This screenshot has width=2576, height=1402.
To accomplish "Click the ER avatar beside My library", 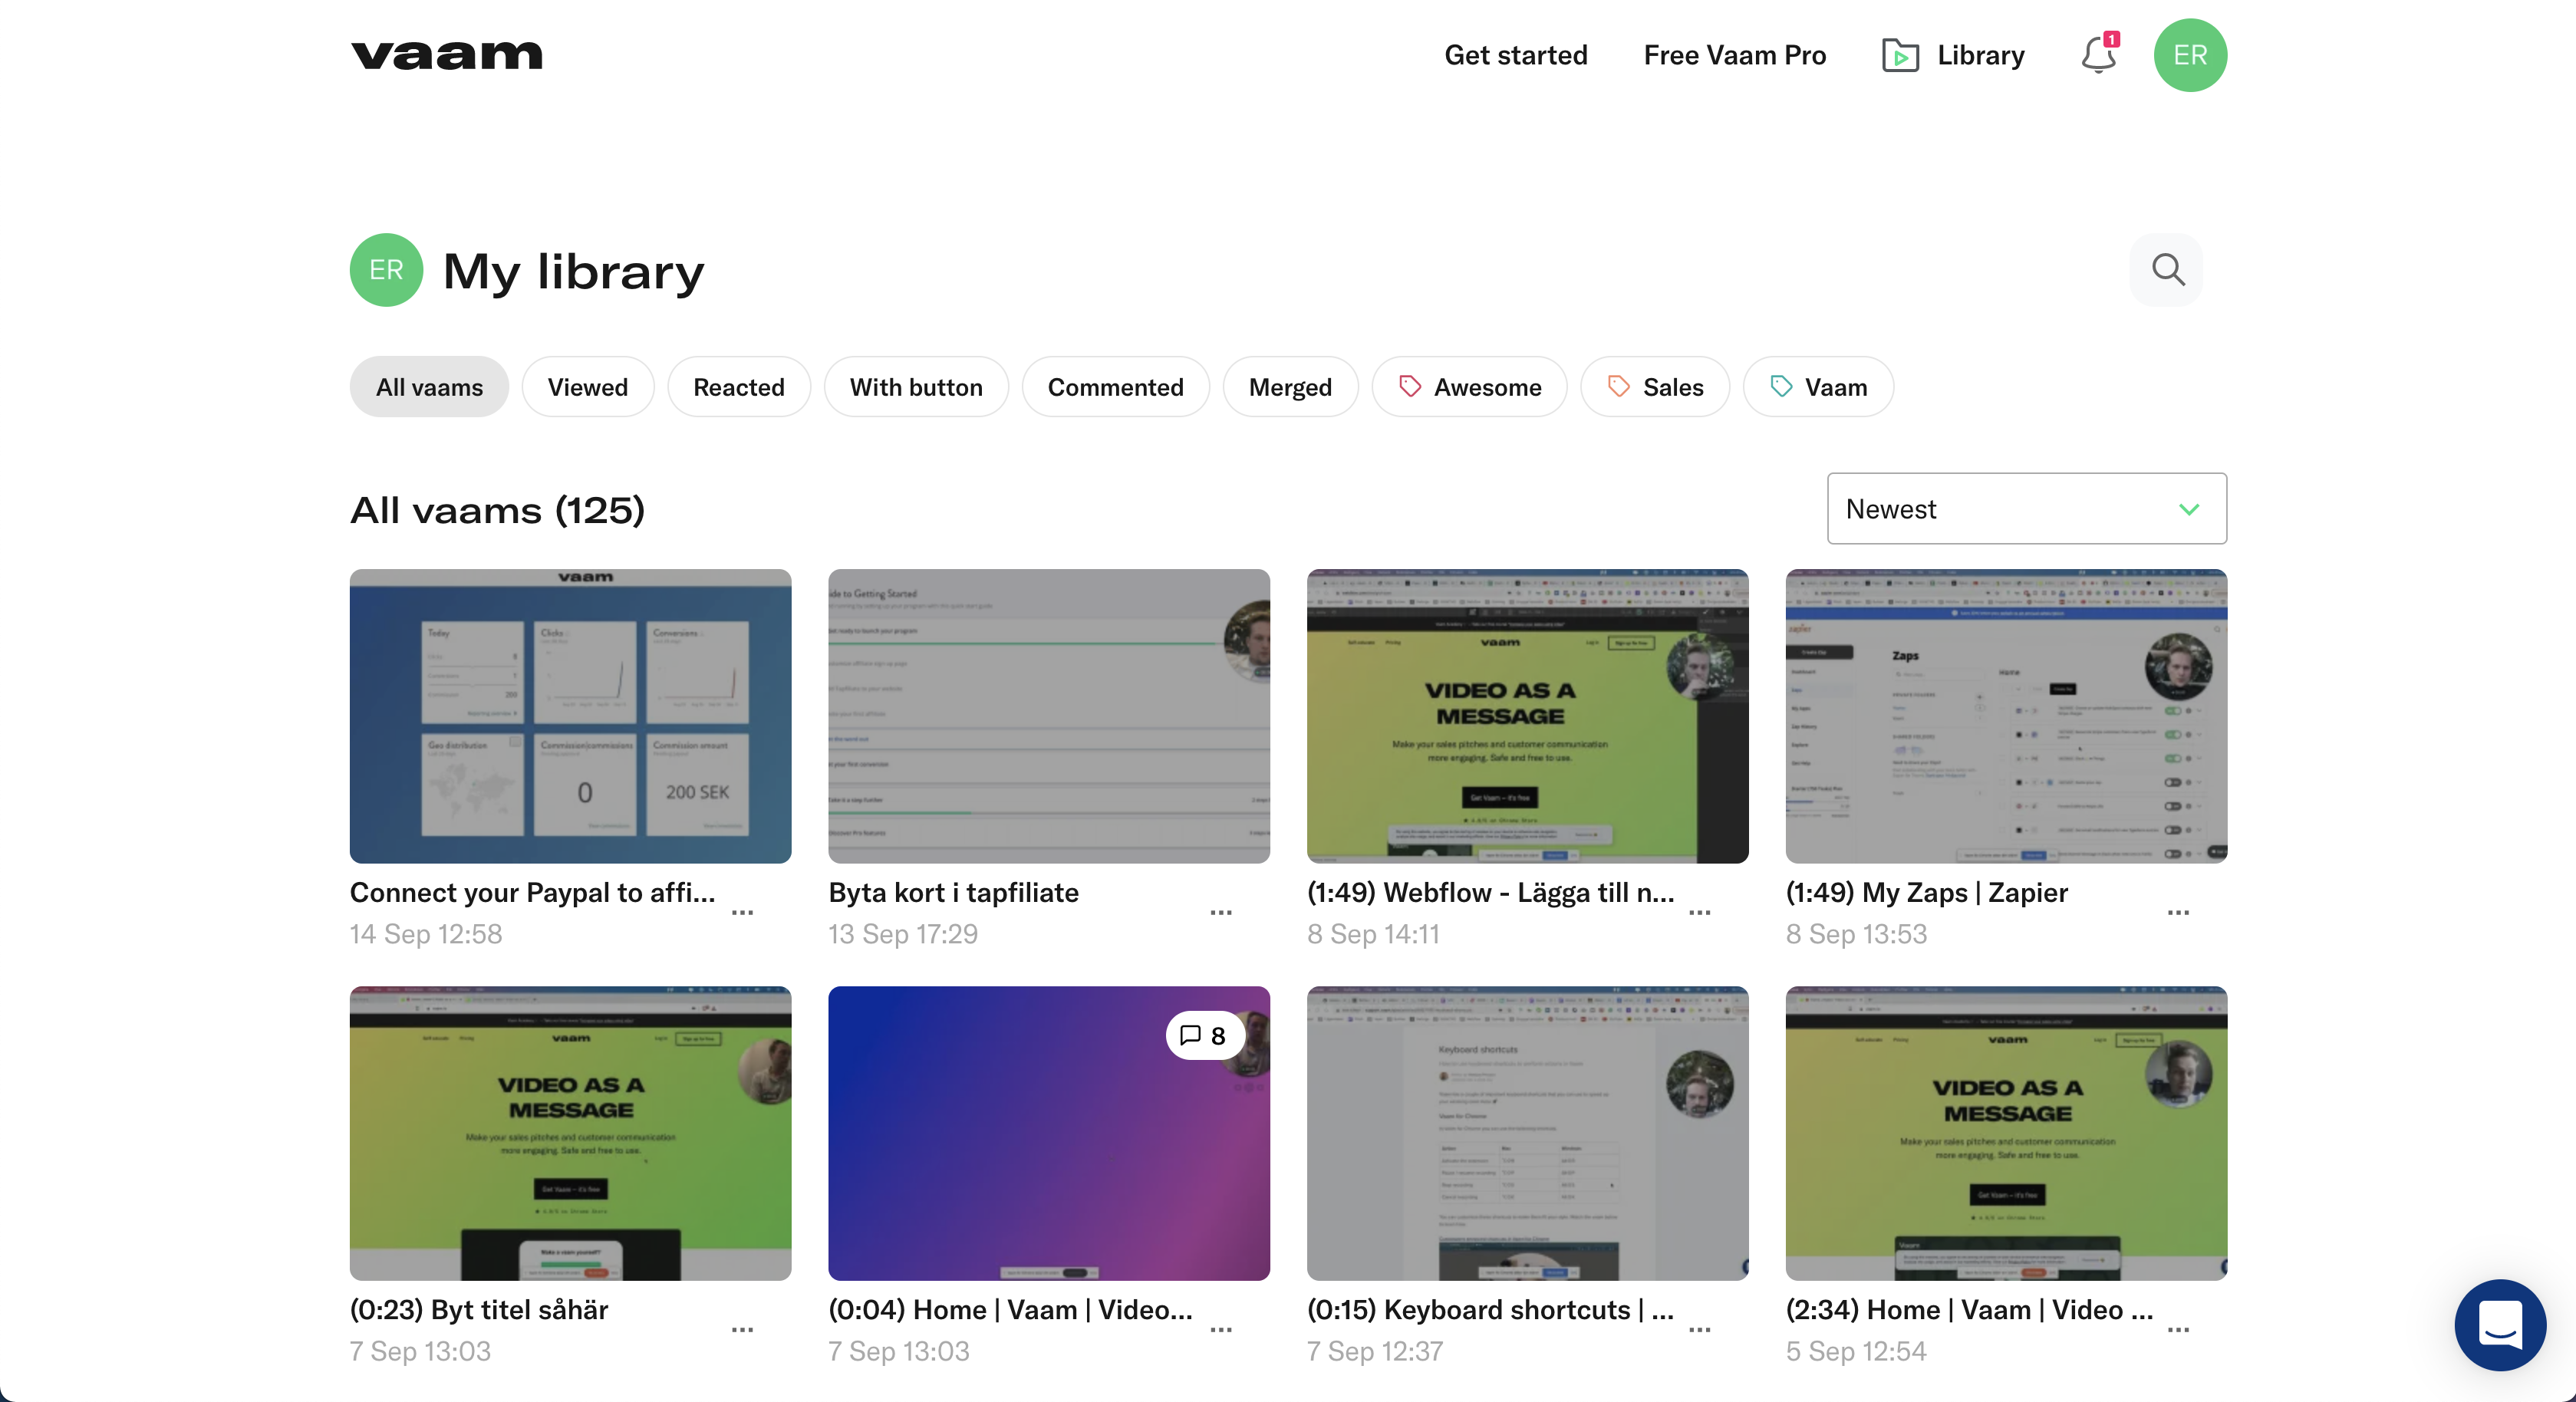I will click(x=386, y=270).
